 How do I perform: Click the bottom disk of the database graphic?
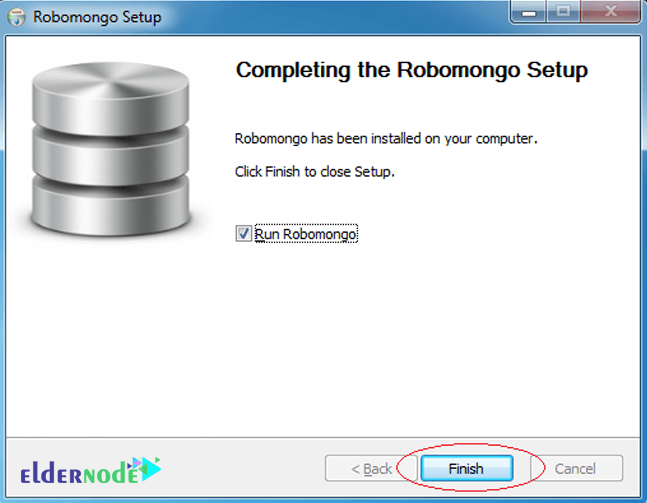(111, 206)
